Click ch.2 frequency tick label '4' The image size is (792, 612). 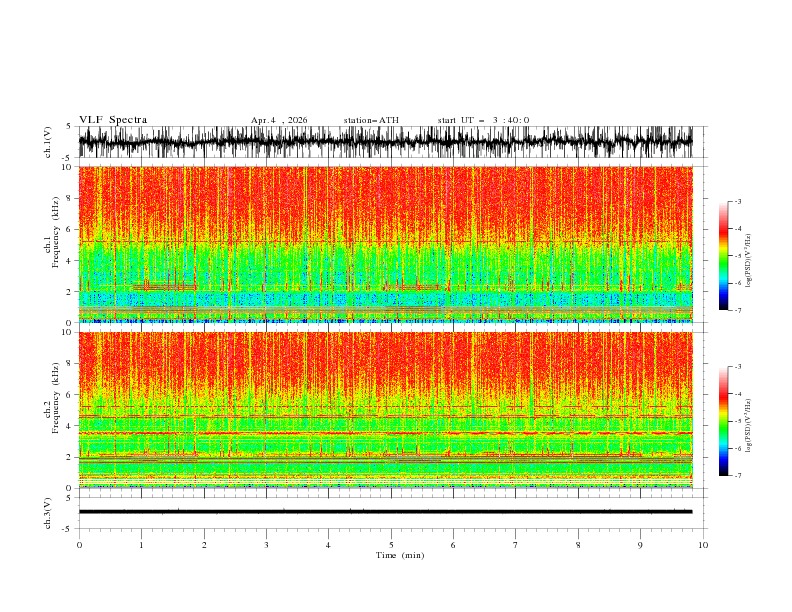click(70, 426)
